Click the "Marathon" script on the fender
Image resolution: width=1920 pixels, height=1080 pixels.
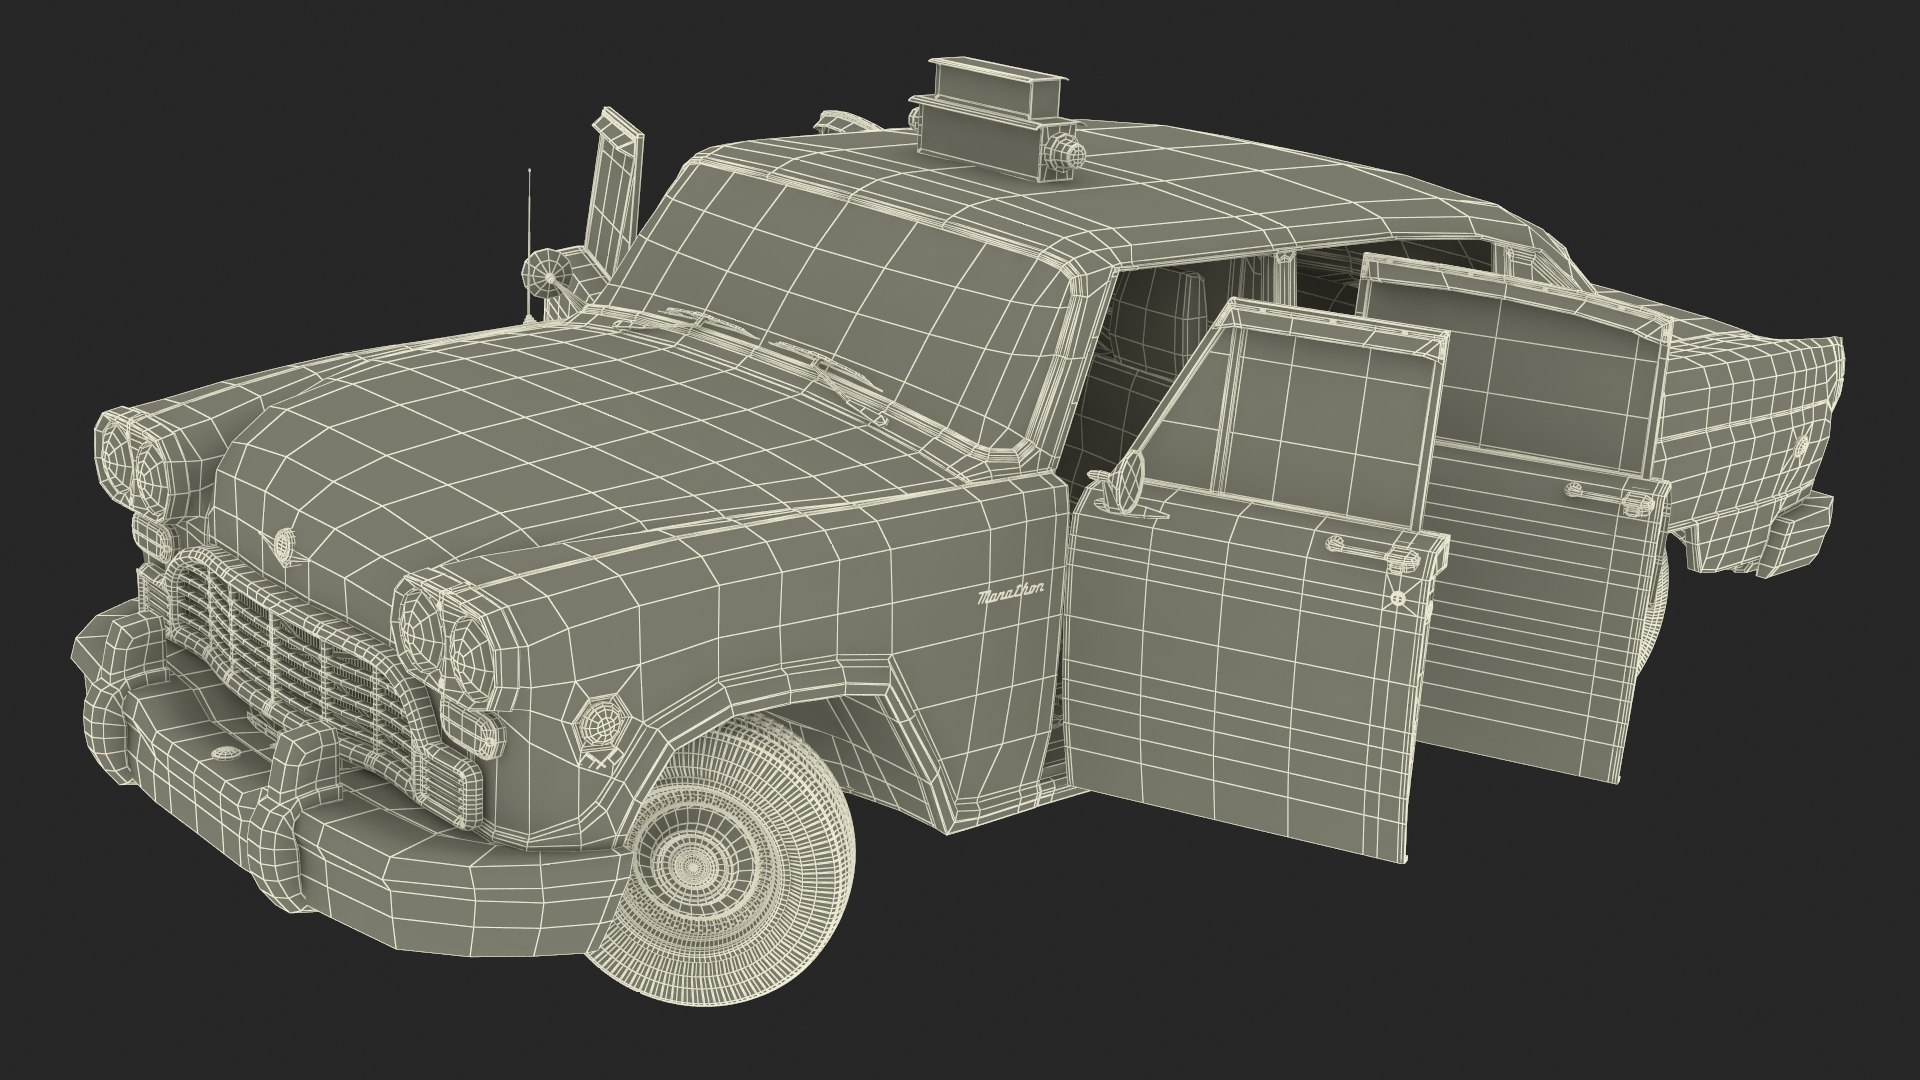(x=1010, y=593)
